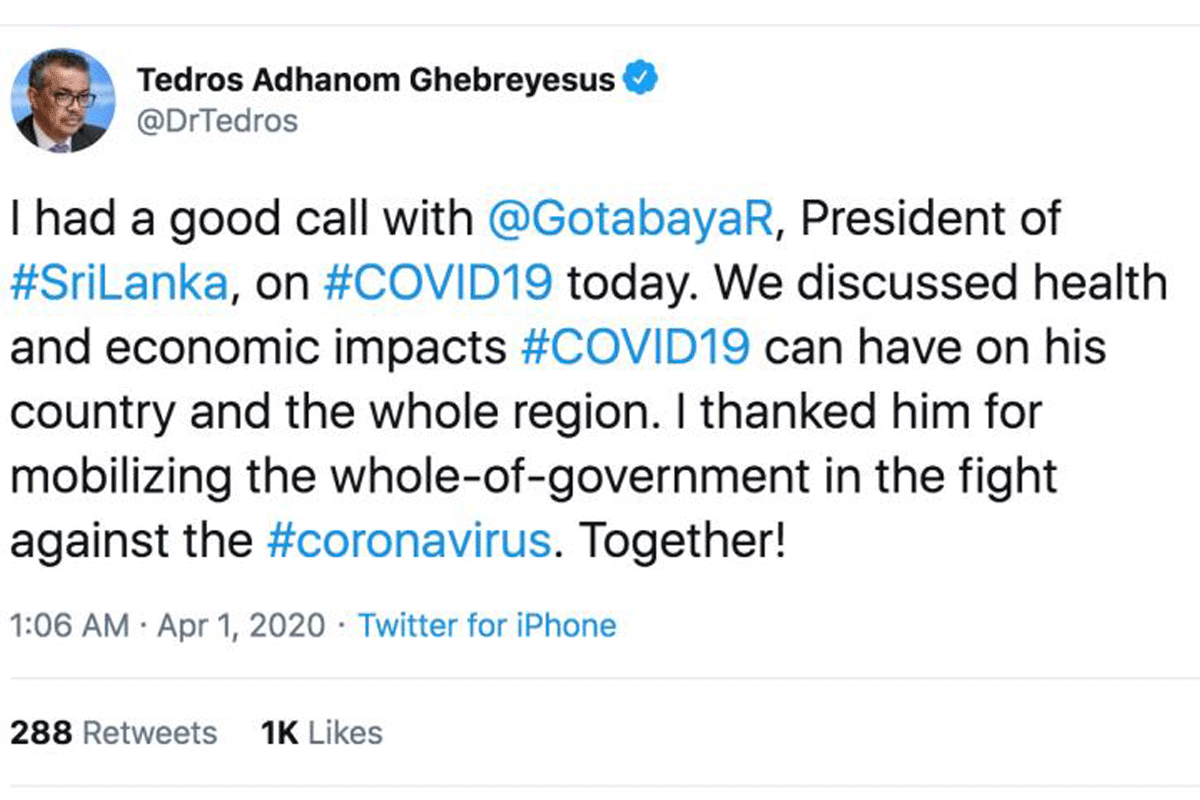Open the Tedros Adhanom Ghebreyesus display name
The width and height of the screenshot is (1200, 800).
375,79
